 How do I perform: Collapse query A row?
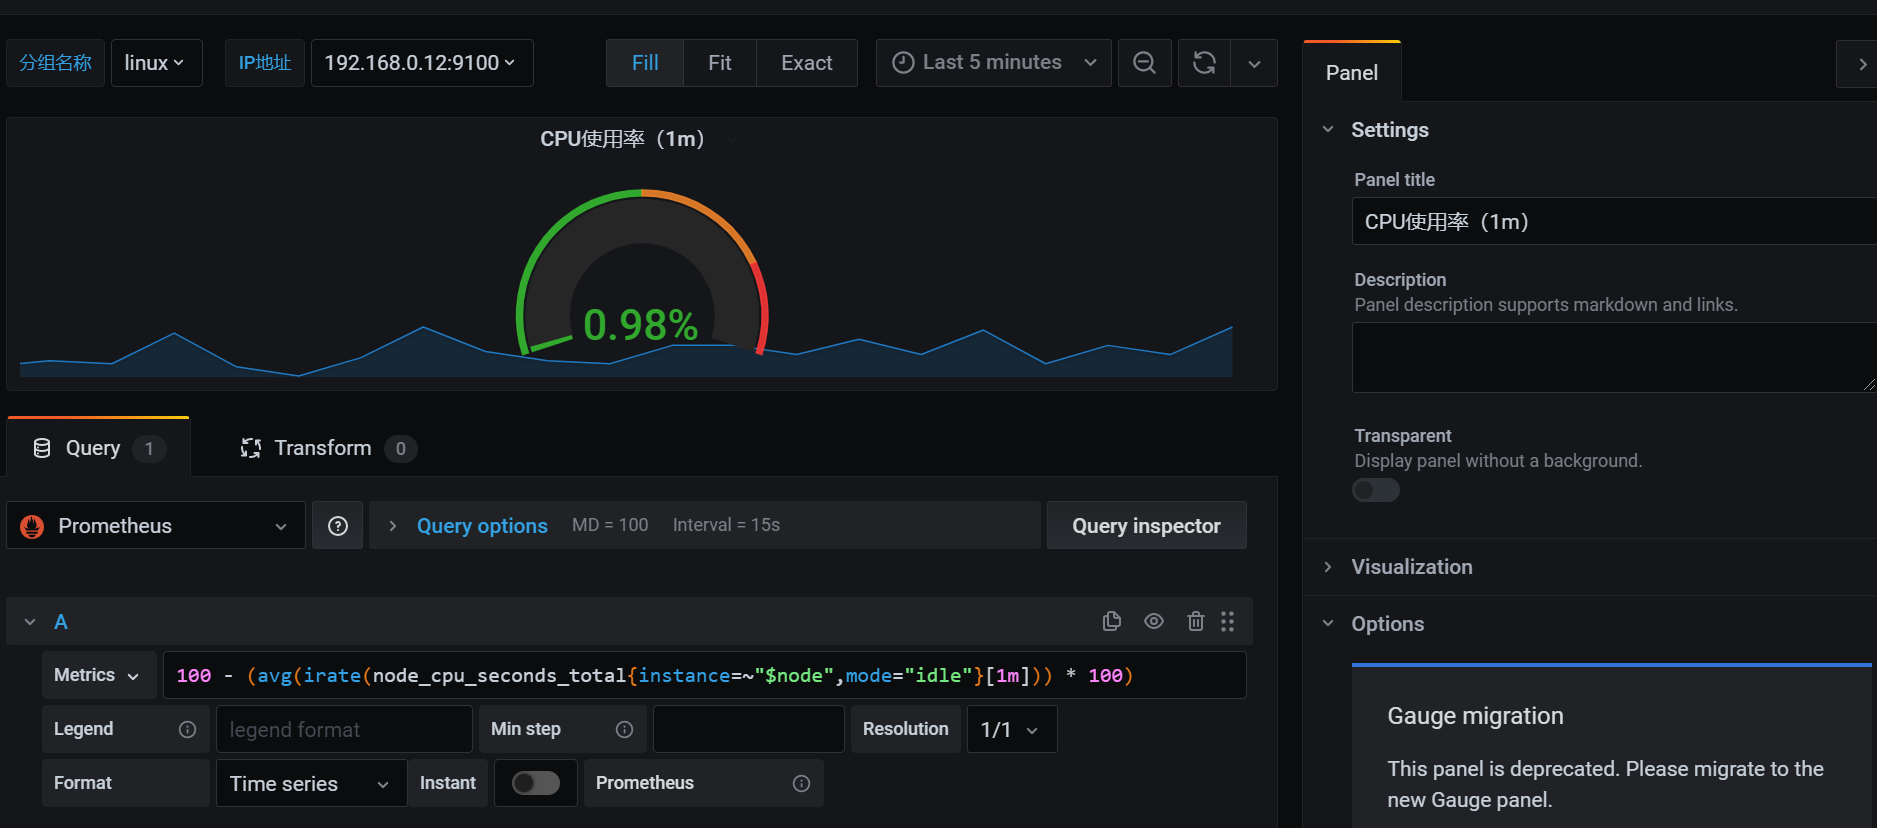pyautogui.click(x=30, y=622)
